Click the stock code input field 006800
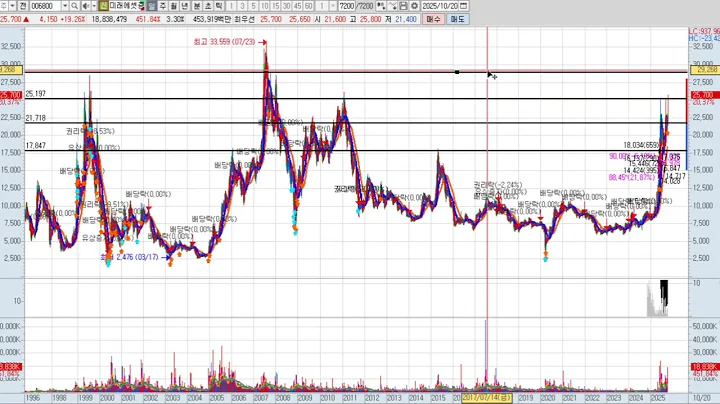720x404 pixels. pyautogui.click(x=46, y=6)
